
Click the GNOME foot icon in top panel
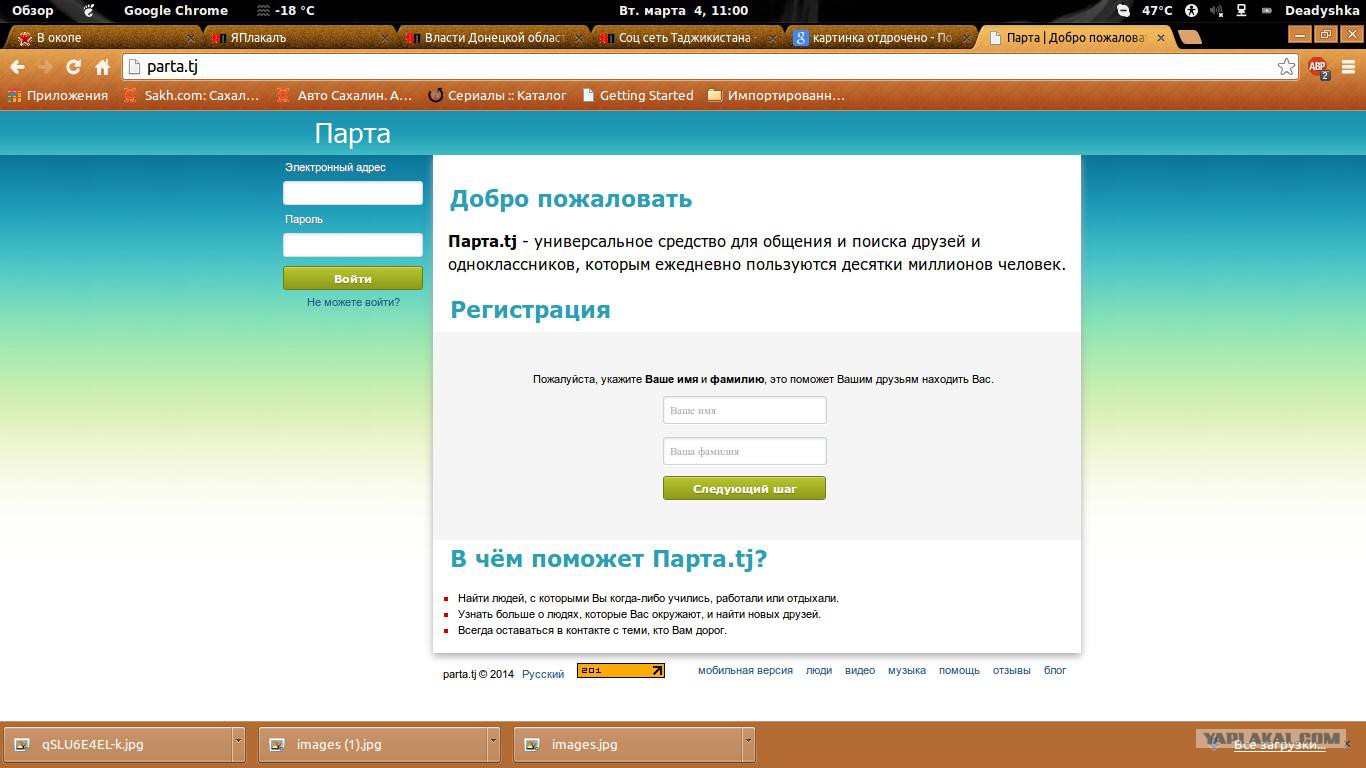(89, 11)
